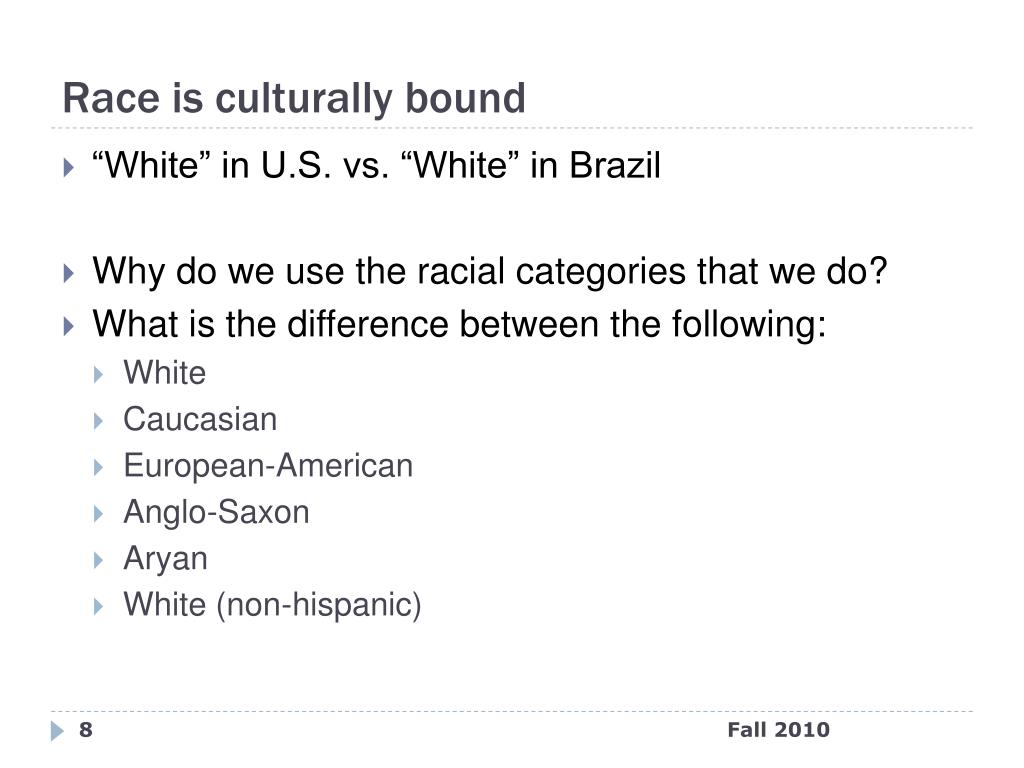Click the slide number 8 in footer
Viewport: 1024px width, 768px height.
[x=86, y=730]
